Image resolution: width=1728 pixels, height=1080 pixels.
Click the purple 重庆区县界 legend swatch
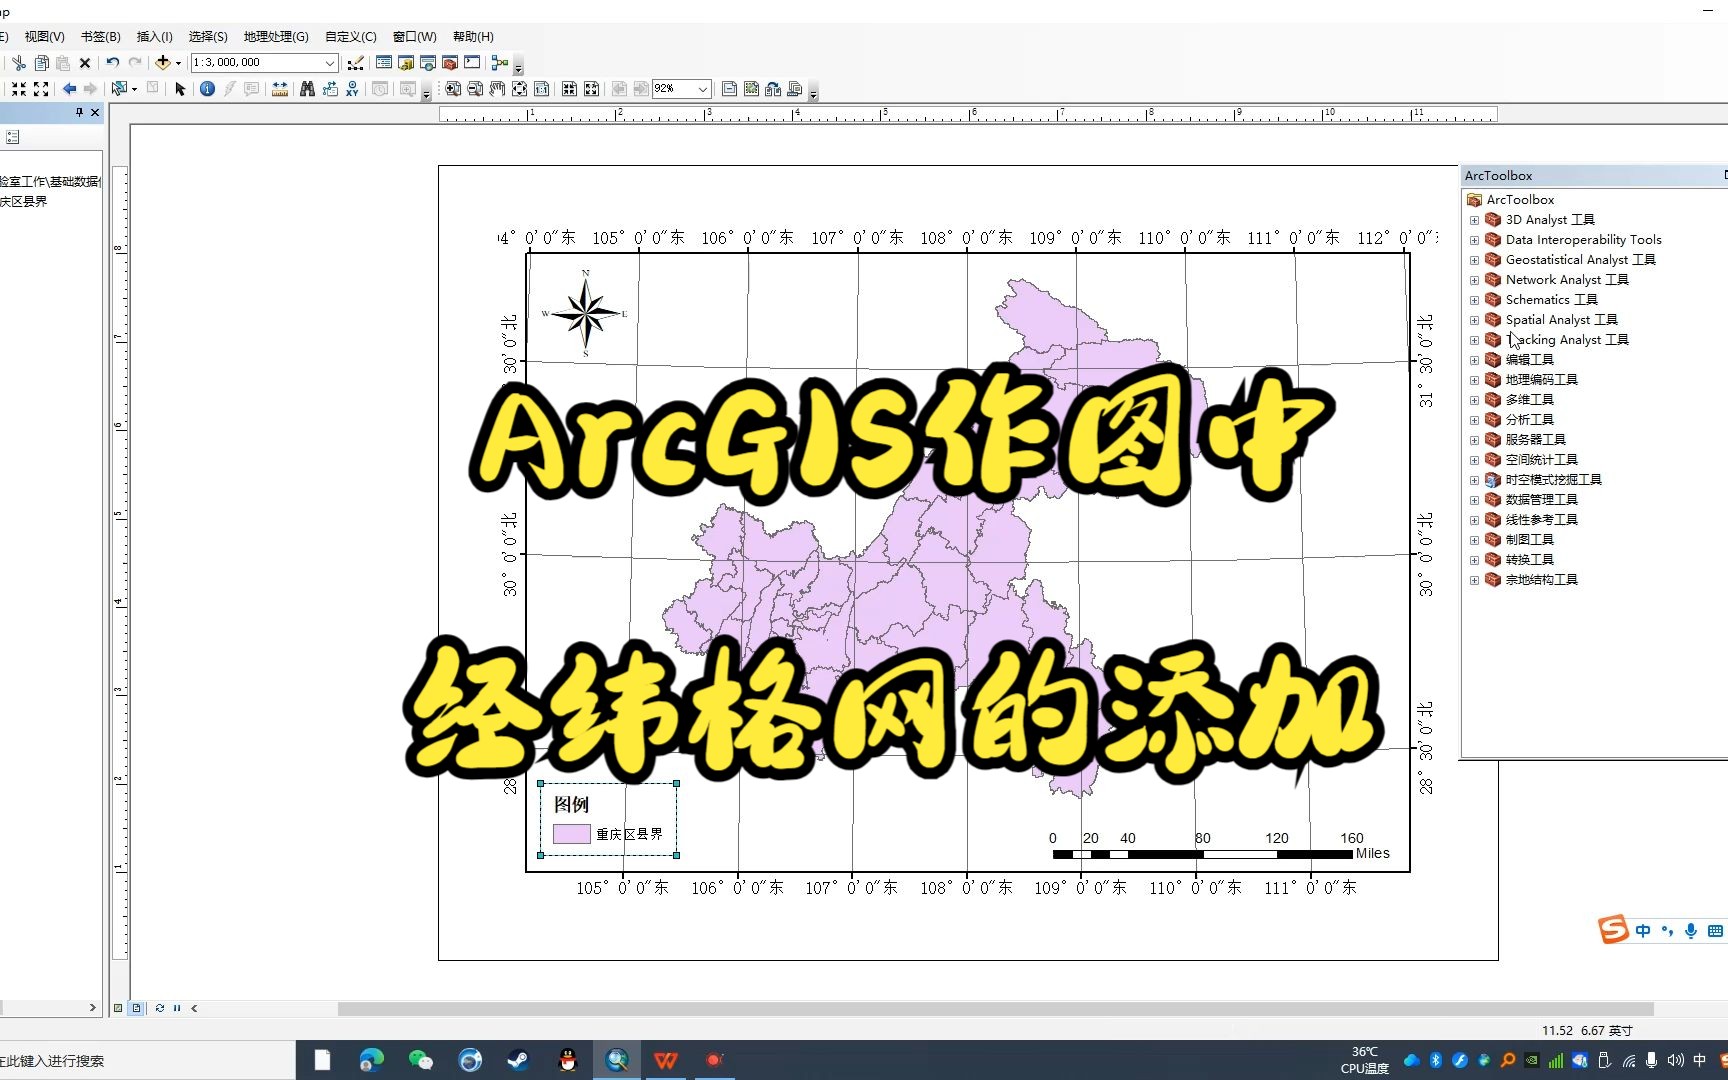click(x=571, y=834)
